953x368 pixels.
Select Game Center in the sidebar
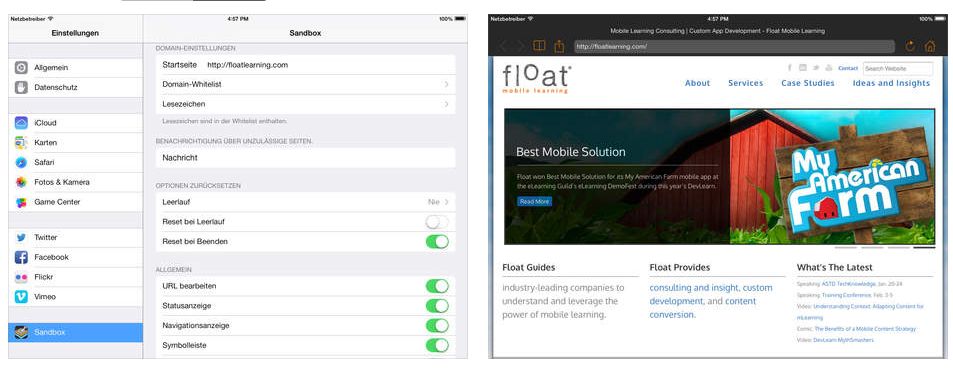click(75, 202)
